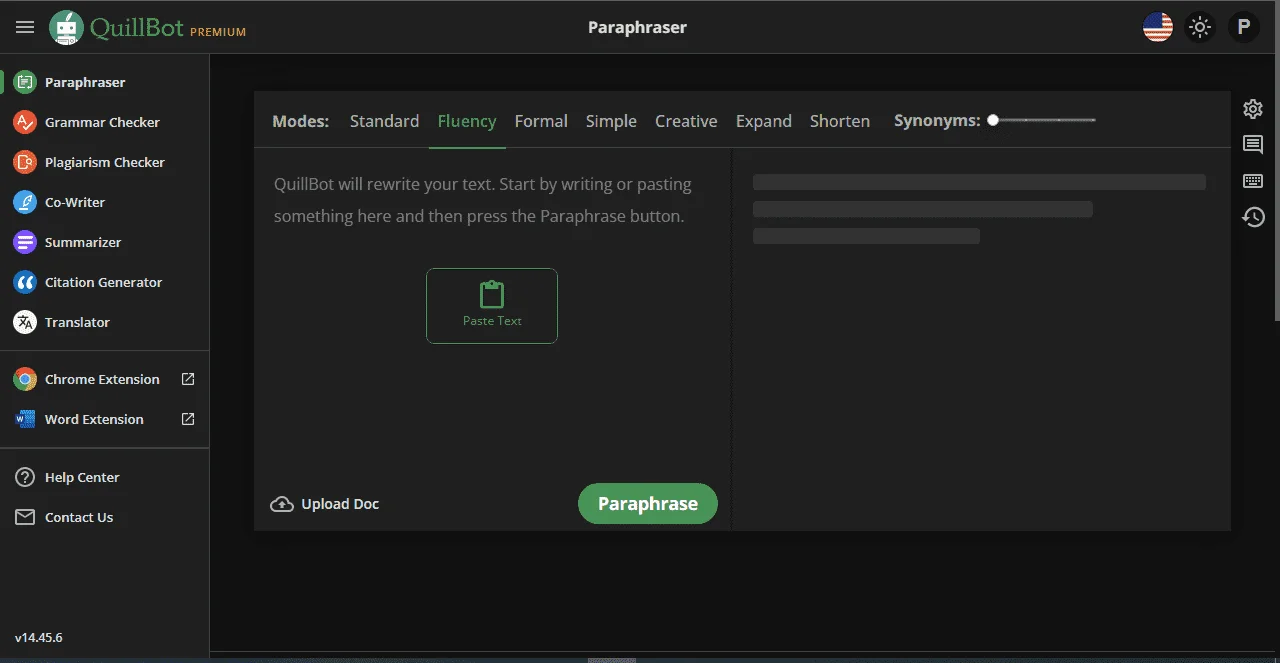
Task: Open external link beside Chrome Extension
Action: pyautogui.click(x=188, y=379)
